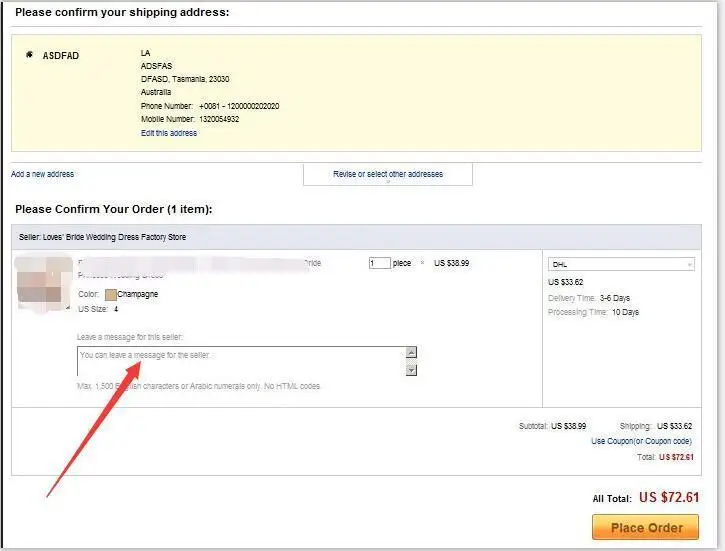The width and height of the screenshot is (725, 551).
Task: Open Revise or select other addresses
Action: point(388,174)
